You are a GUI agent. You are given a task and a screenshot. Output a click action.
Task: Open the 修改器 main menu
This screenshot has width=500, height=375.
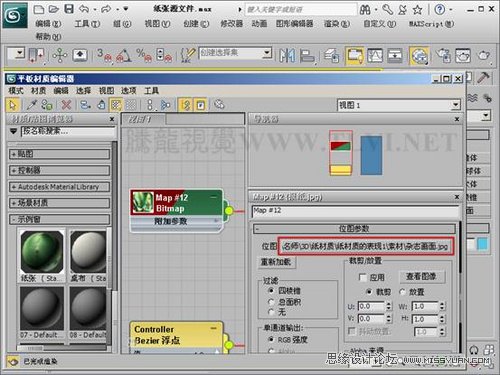point(231,24)
